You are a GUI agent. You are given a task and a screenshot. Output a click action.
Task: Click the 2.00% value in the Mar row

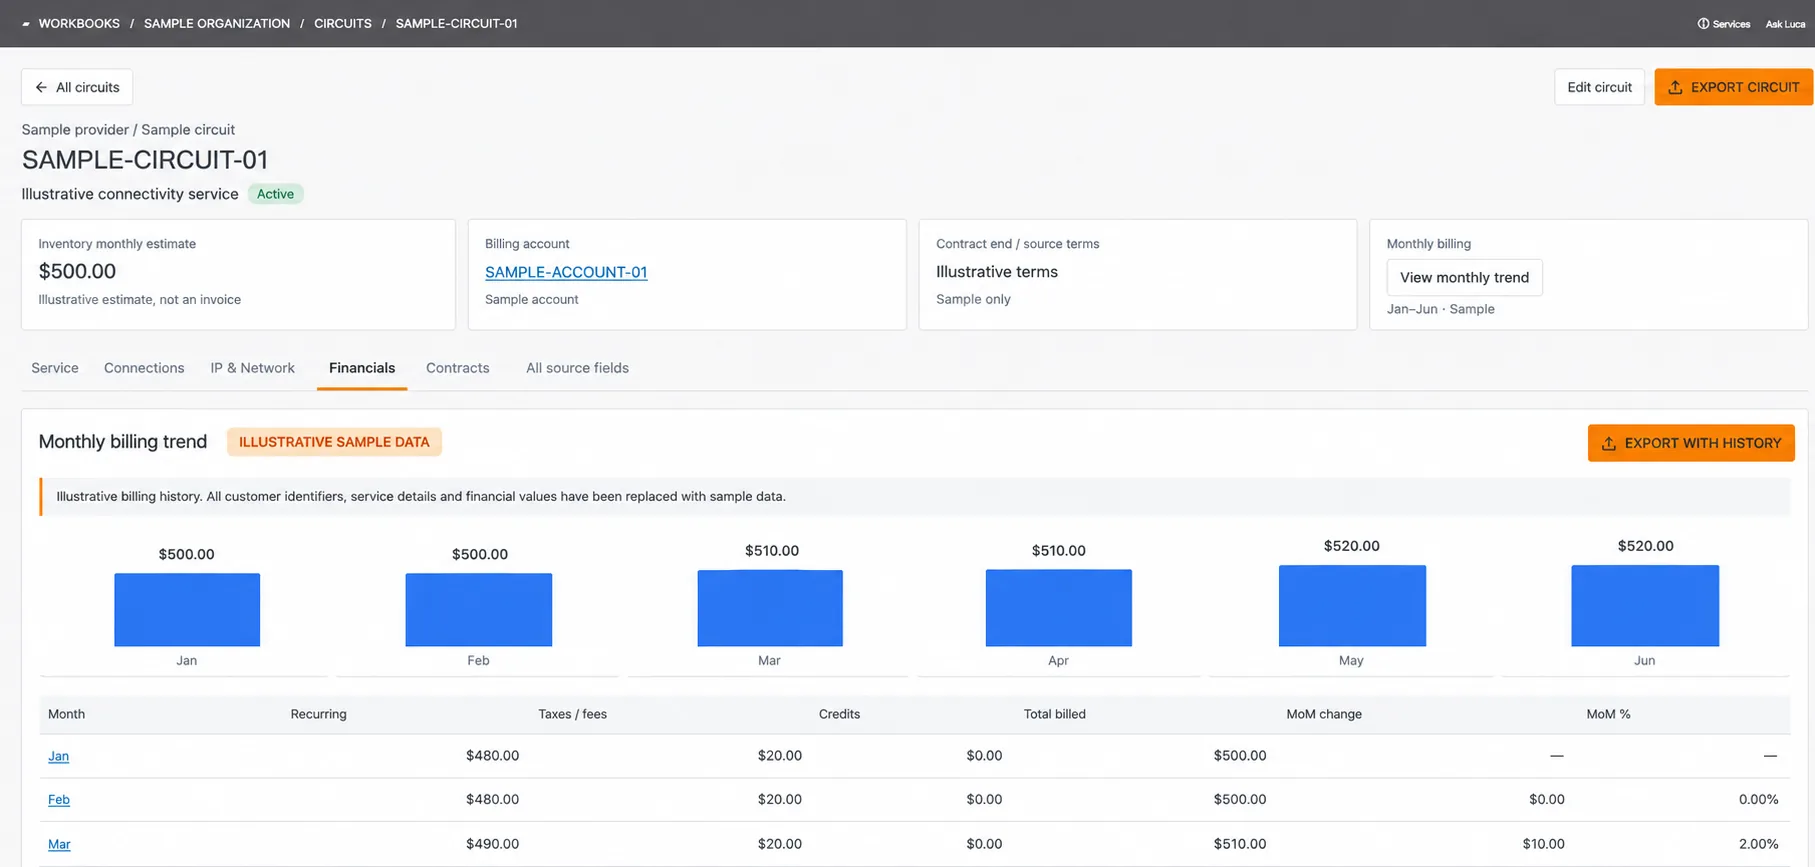point(1758,844)
